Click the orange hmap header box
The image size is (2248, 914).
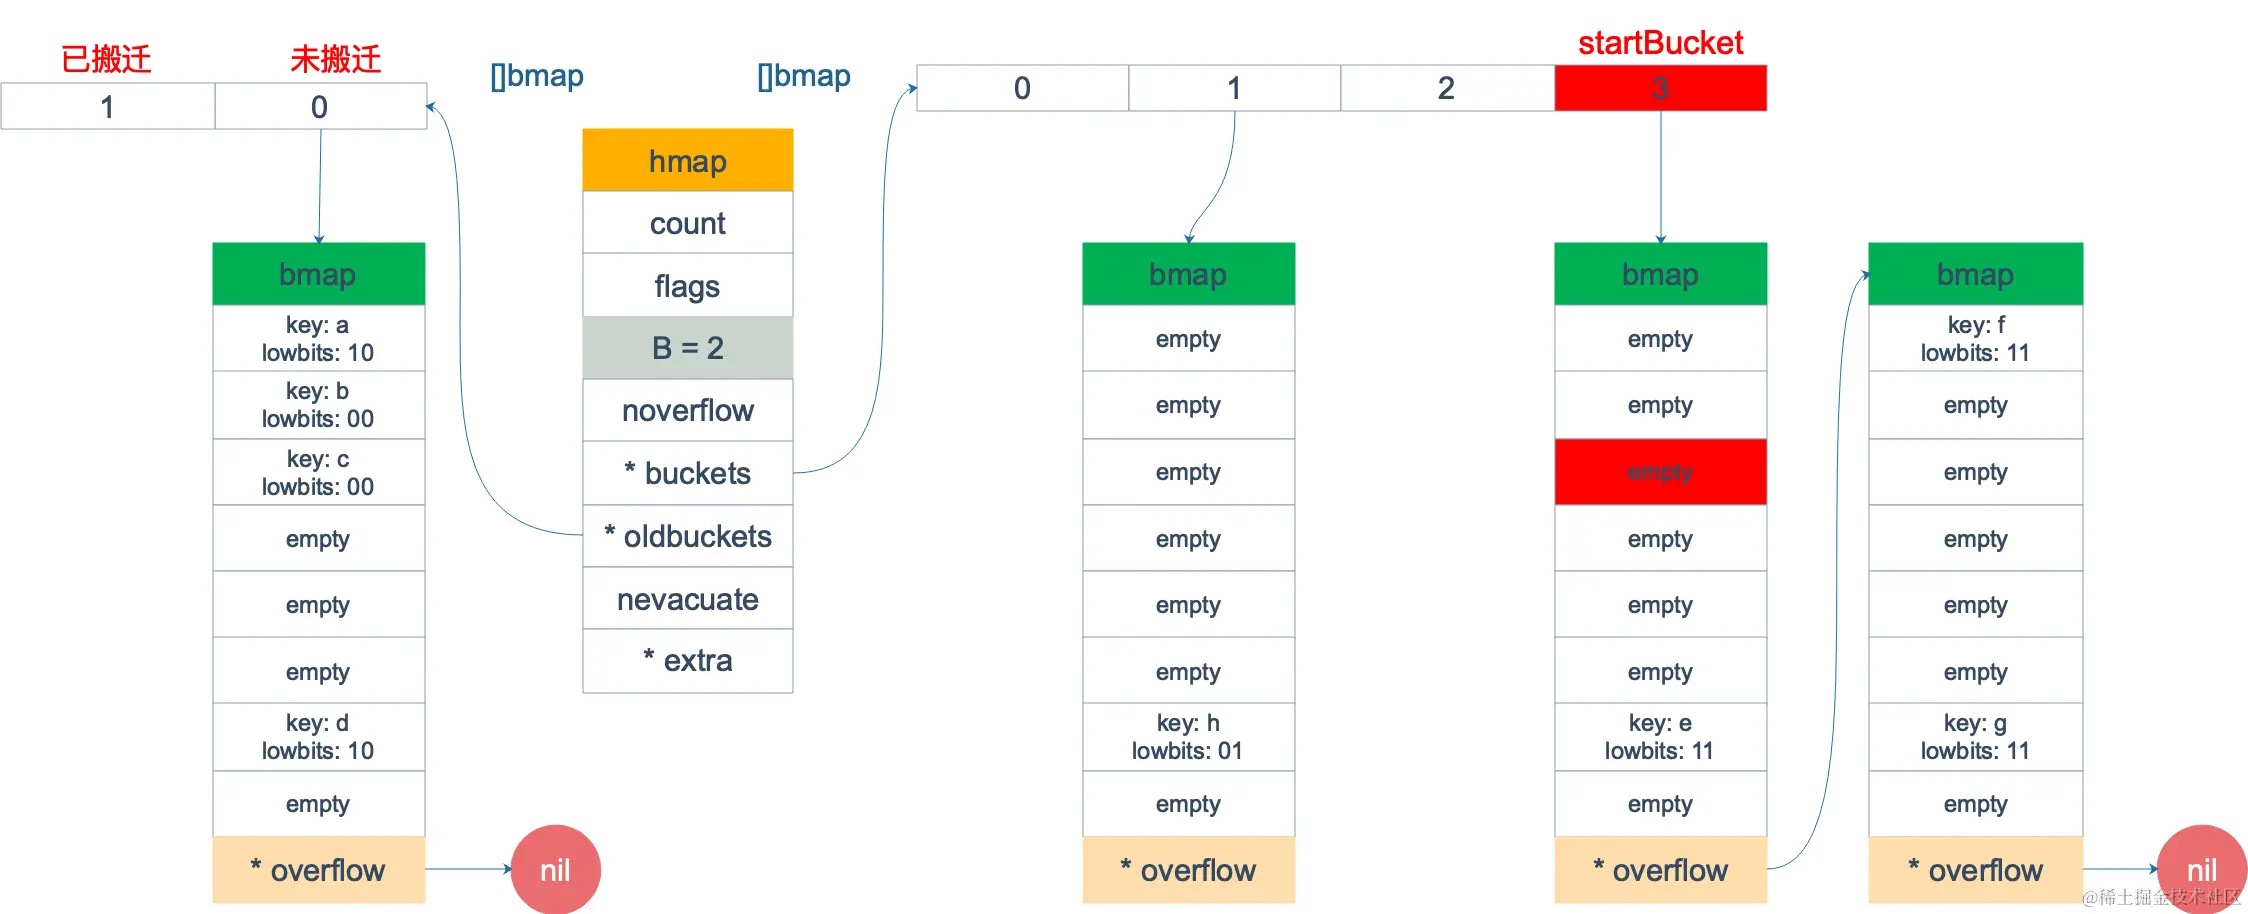pyautogui.click(x=688, y=160)
